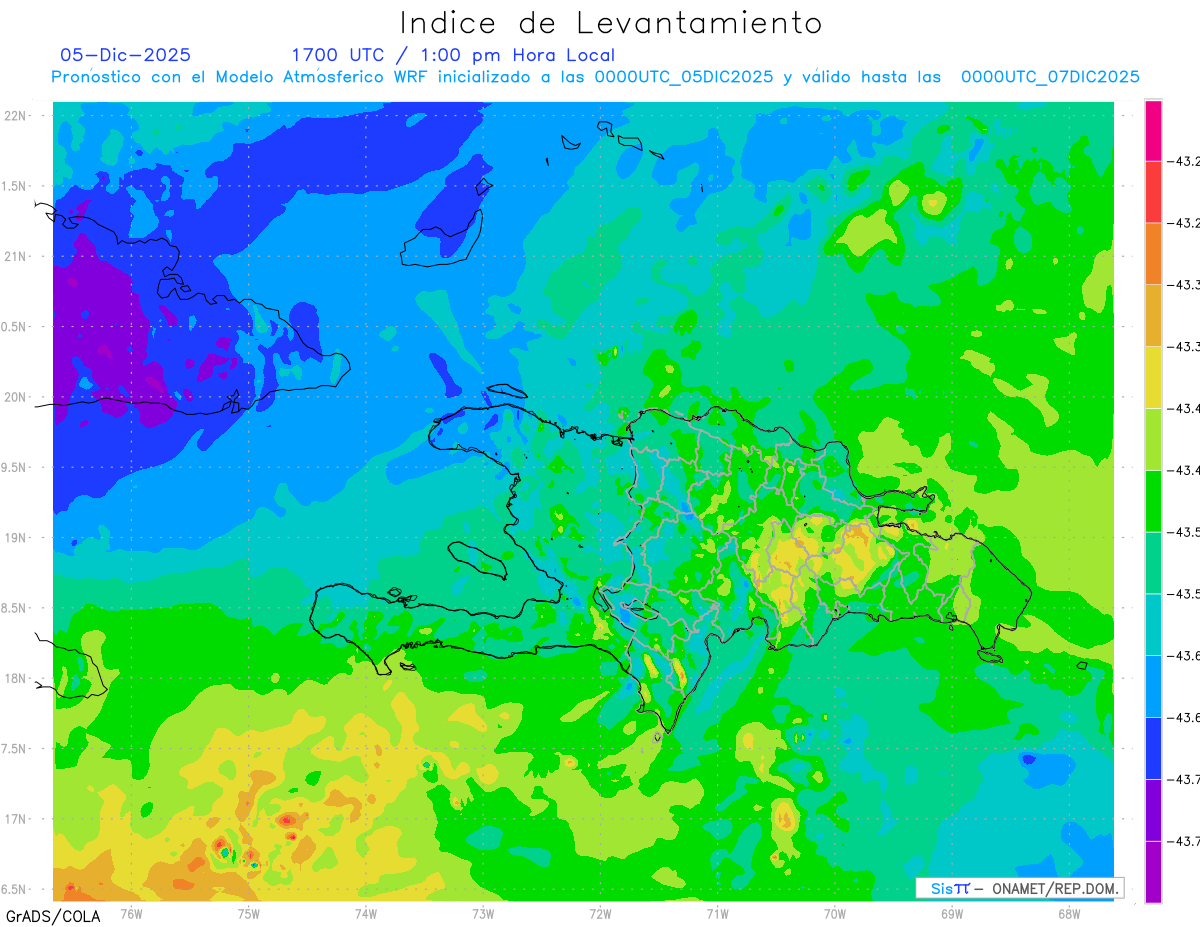The width and height of the screenshot is (1200, 927).
Task: Click the 19N latitude axis label
Action: click(x=15, y=537)
